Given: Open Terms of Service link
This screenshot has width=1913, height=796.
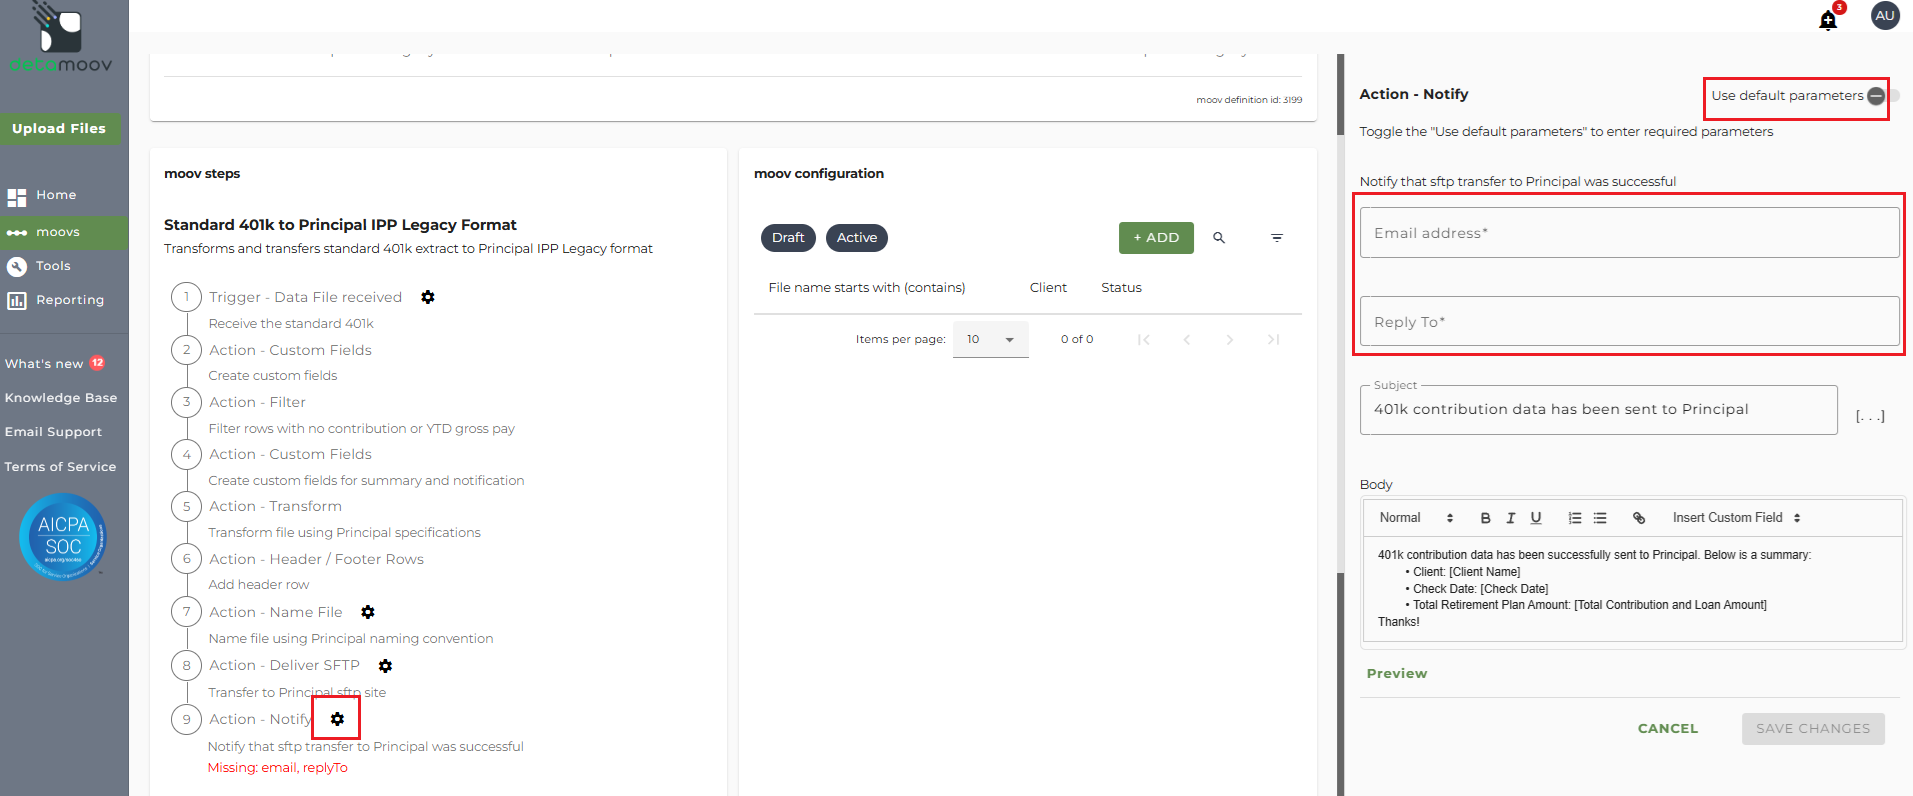Looking at the screenshot, I should coord(60,467).
